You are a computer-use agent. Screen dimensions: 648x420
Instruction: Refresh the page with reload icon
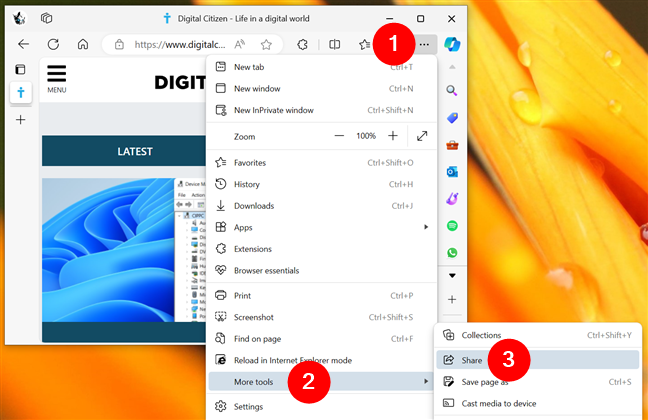tap(53, 44)
